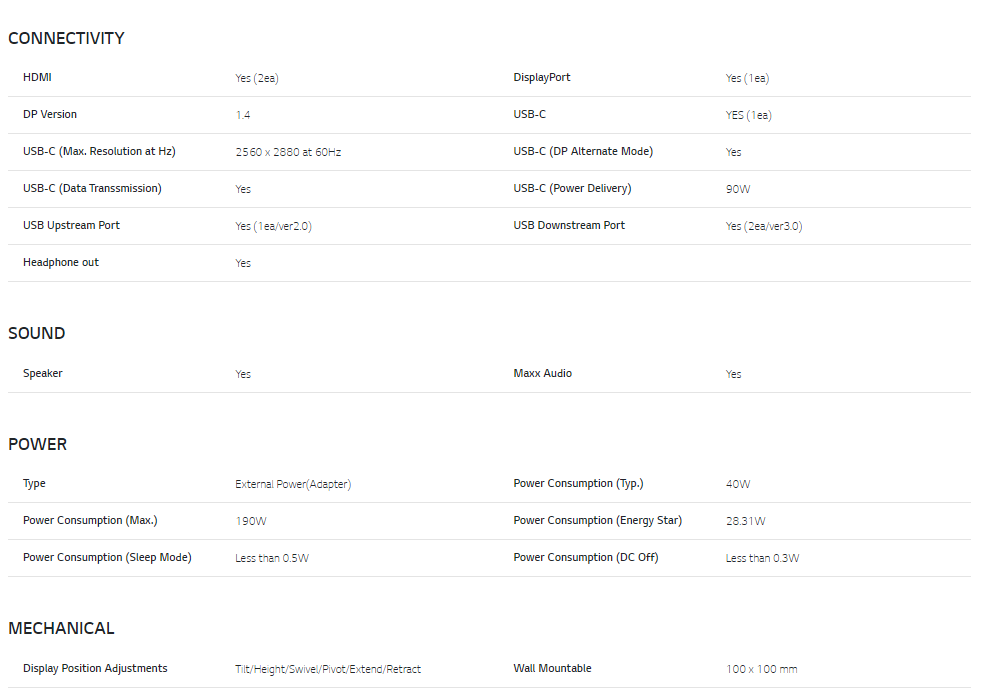Screen dimensions: 992x693
Task: Click the 'Yes (2ea/ver3.0)' downstream value
Action: click(x=764, y=226)
